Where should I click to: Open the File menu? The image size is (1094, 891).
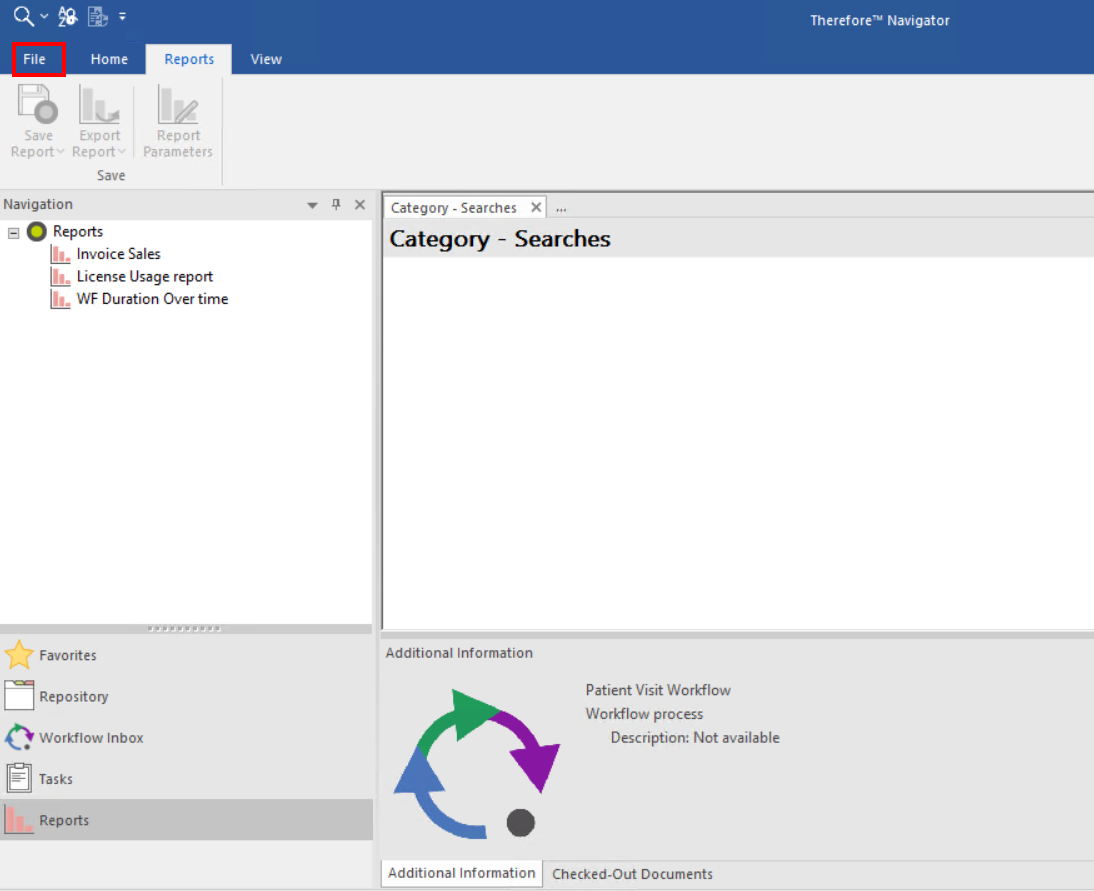click(38, 59)
